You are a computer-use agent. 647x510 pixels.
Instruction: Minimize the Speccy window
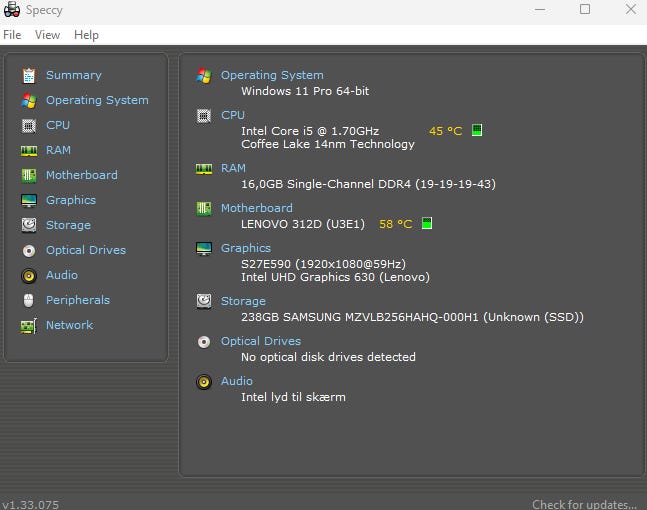[540, 9]
